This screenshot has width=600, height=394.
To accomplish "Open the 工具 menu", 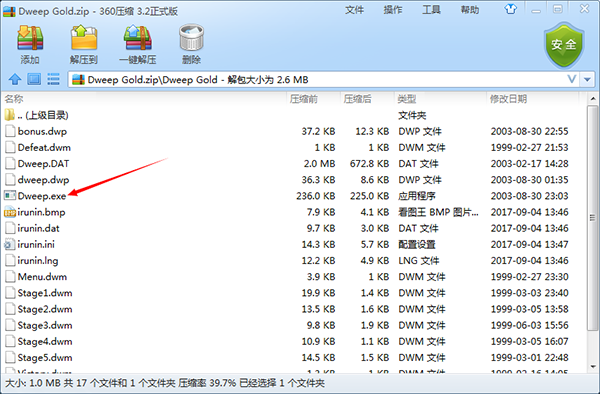I will [431, 10].
